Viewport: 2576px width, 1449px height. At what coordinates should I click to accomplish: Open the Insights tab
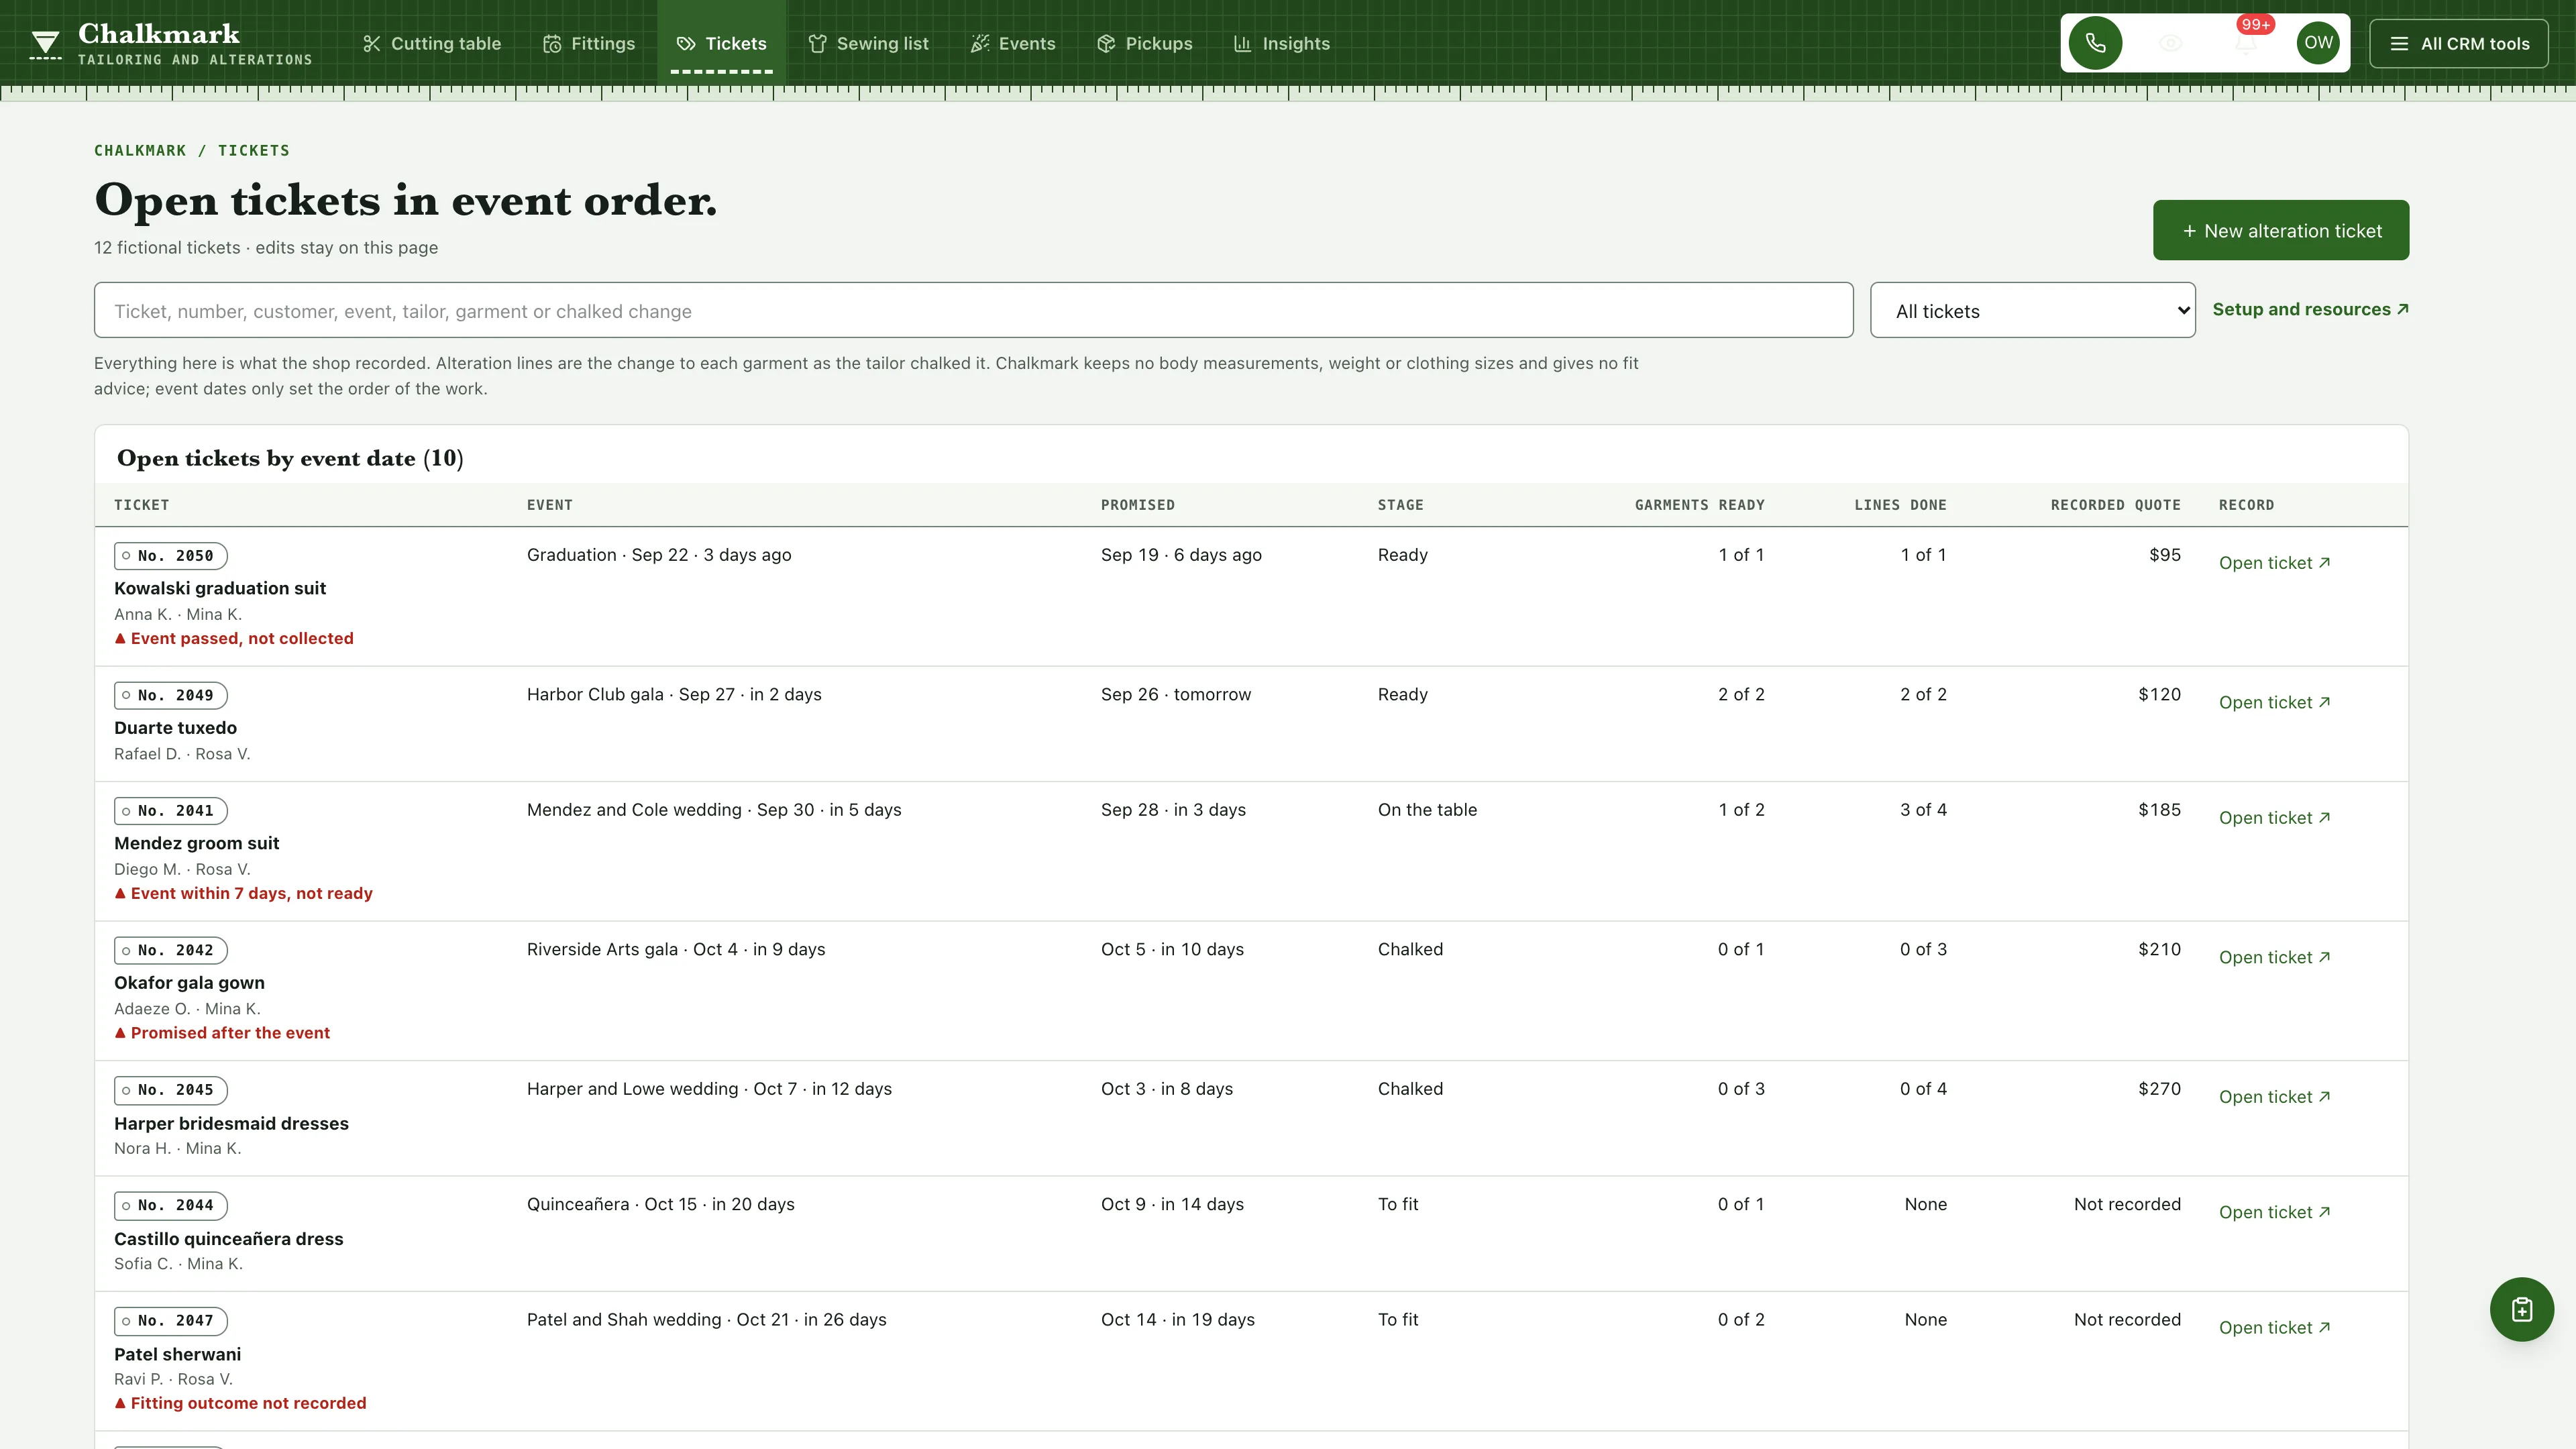1282,44
